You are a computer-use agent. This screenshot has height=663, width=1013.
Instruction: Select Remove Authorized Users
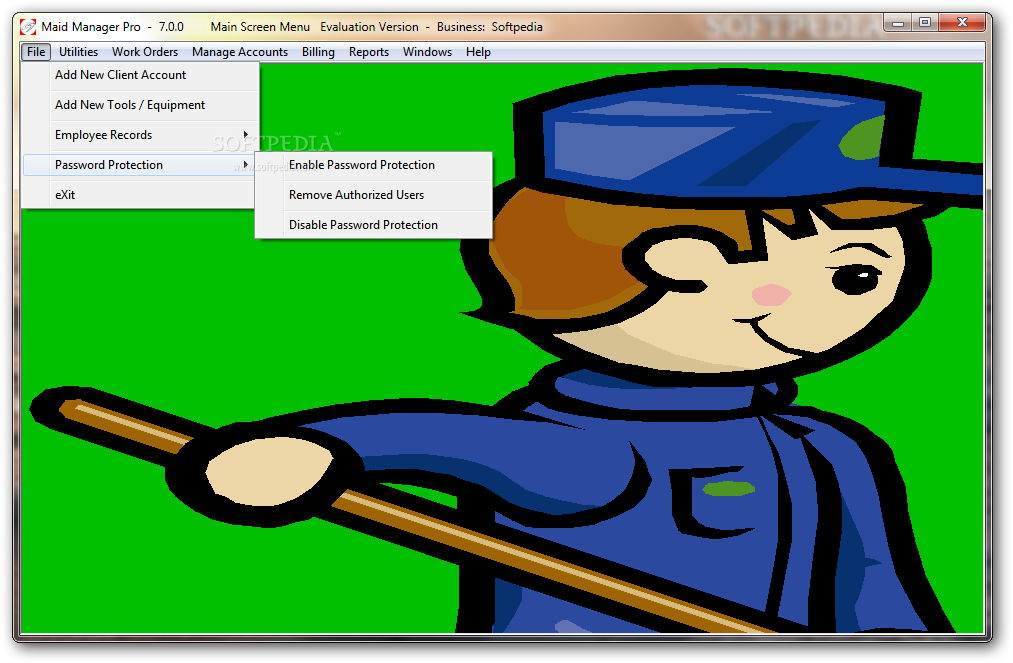373,195
